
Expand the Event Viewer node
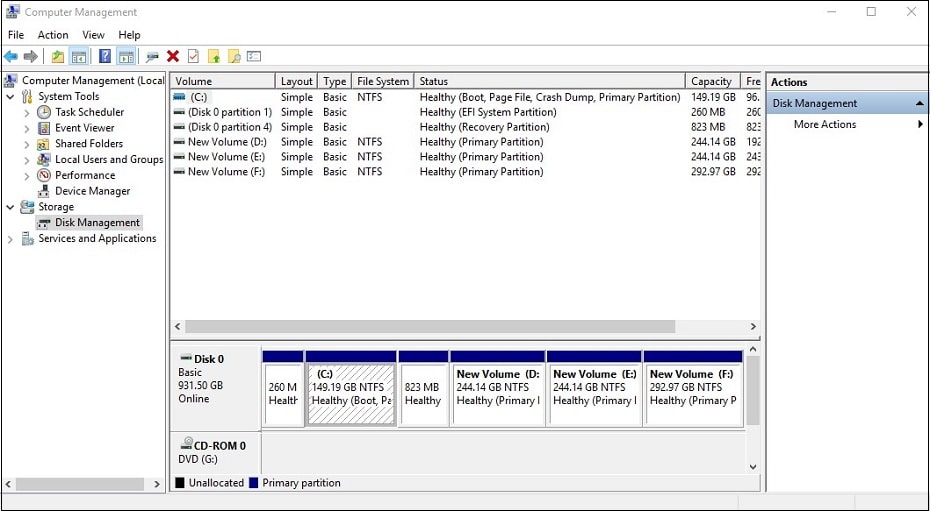click(27, 128)
